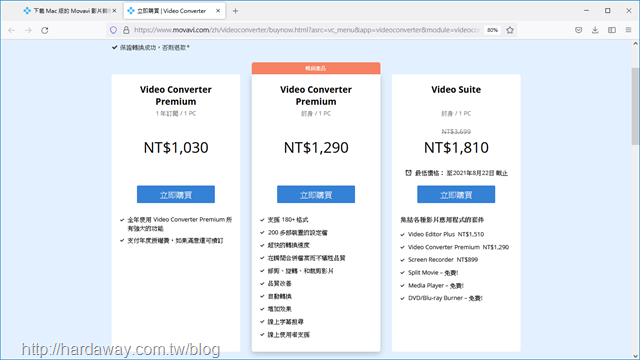Image resolution: width=640 pixels, height=360 pixels.
Task: Open the Firefox application menu
Action: (x=629, y=30)
